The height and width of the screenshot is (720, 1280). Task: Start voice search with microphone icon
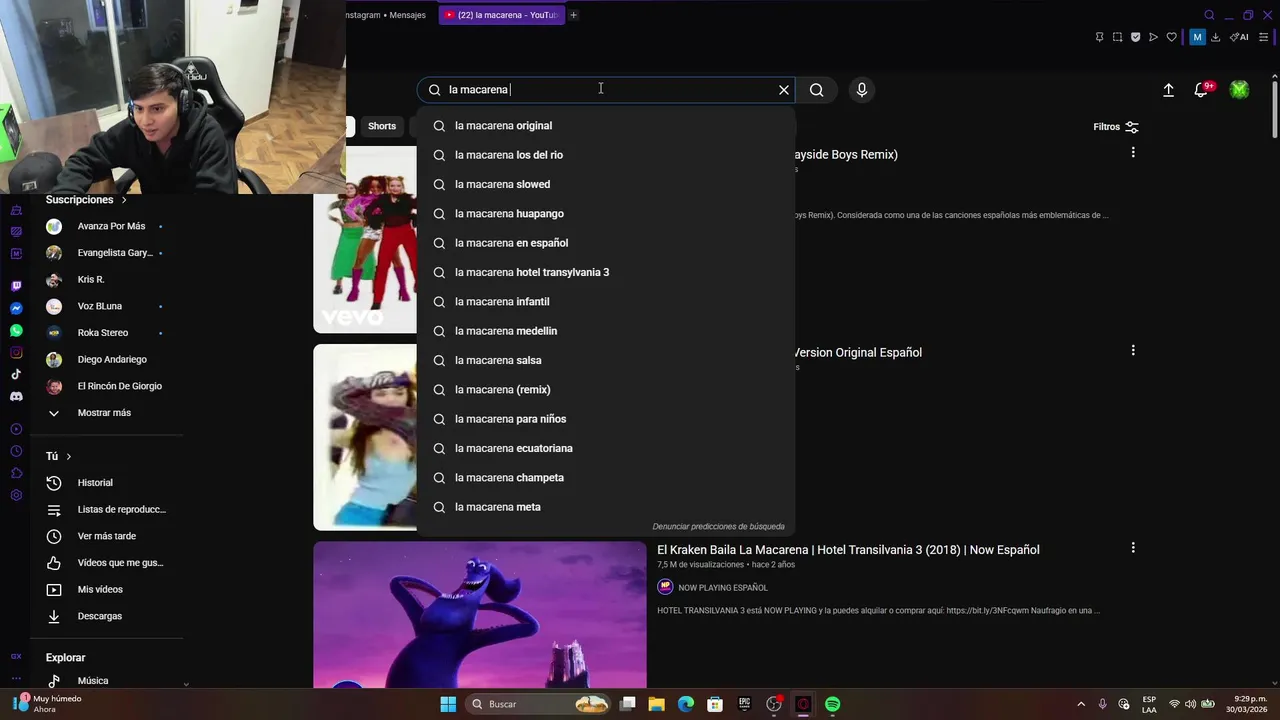pos(862,90)
